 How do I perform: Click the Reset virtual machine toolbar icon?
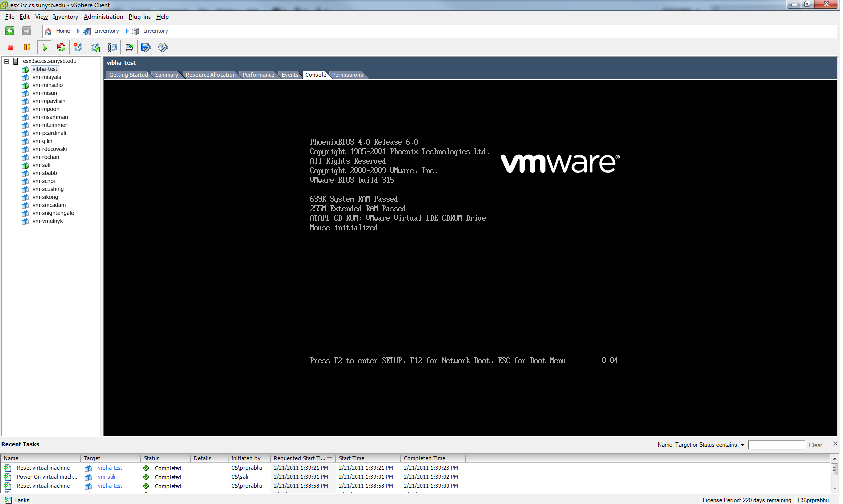click(x=61, y=47)
